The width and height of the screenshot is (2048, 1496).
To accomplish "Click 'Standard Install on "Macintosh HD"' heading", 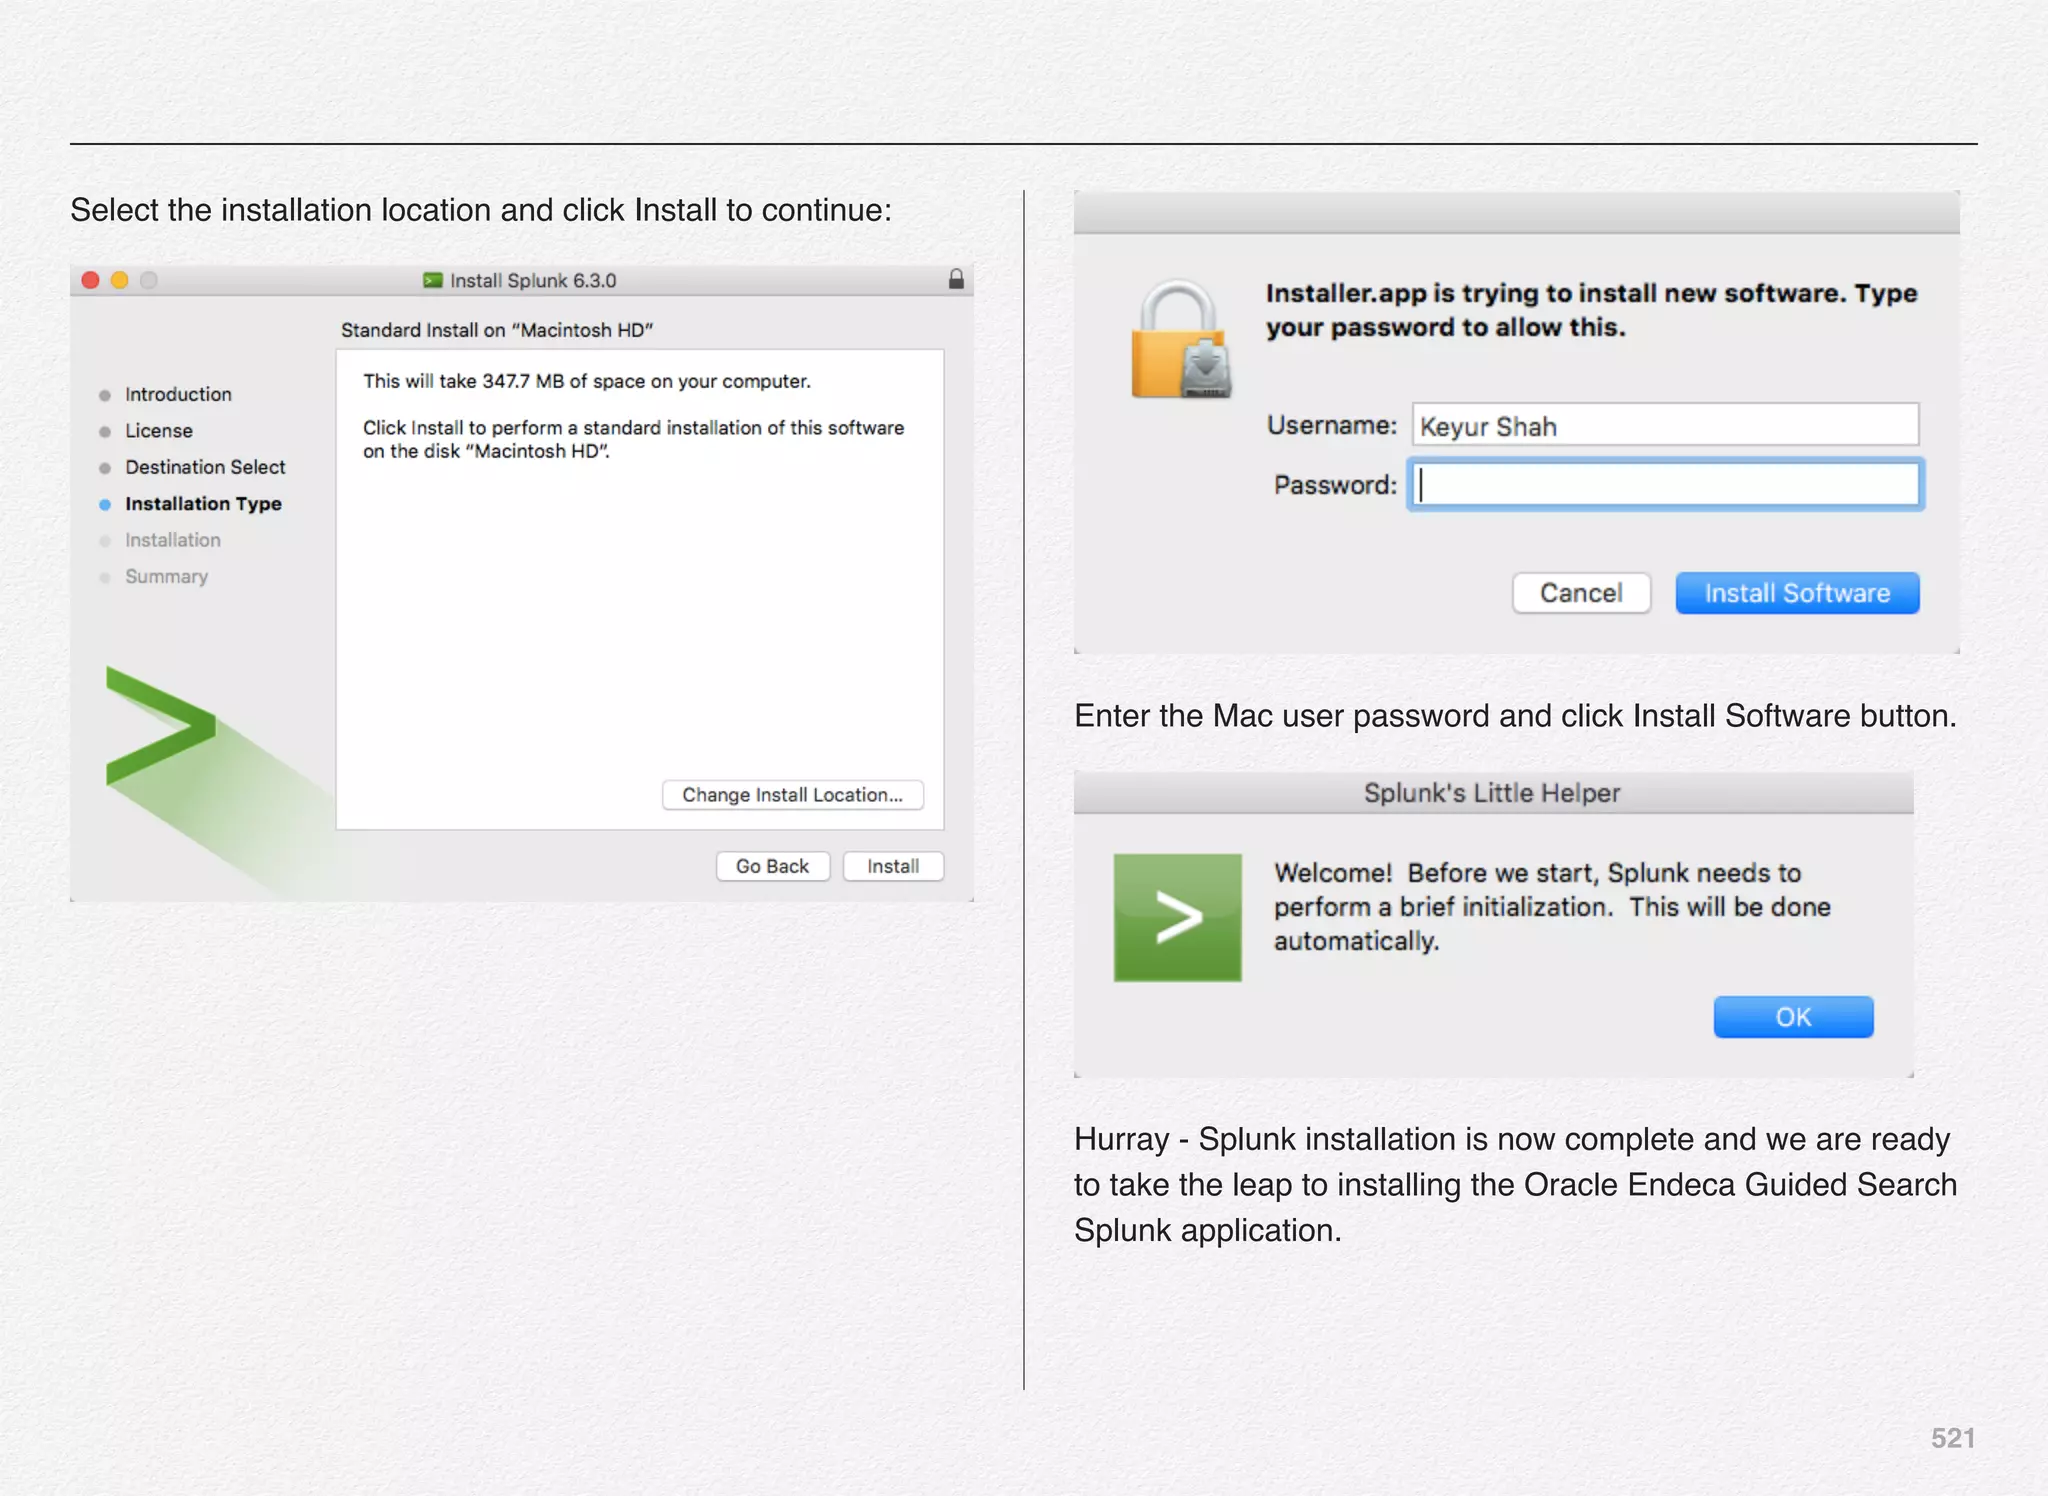I will [x=497, y=330].
